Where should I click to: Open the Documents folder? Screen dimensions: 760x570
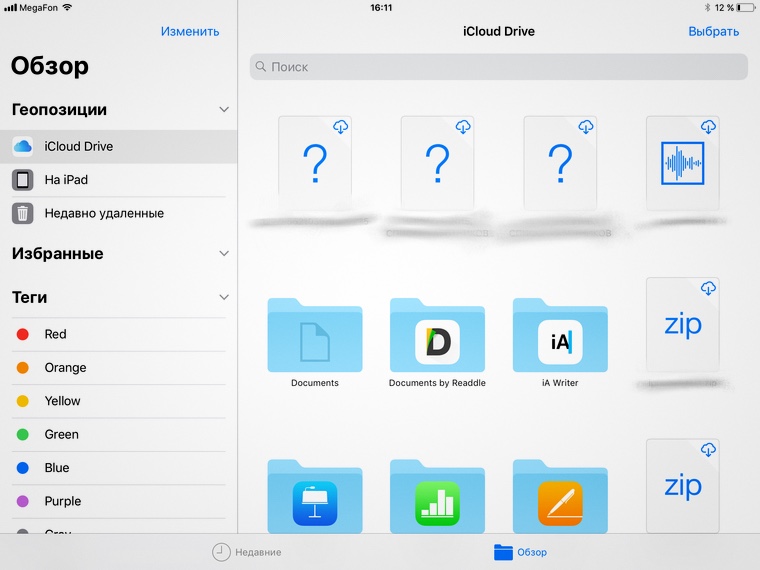pos(315,335)
